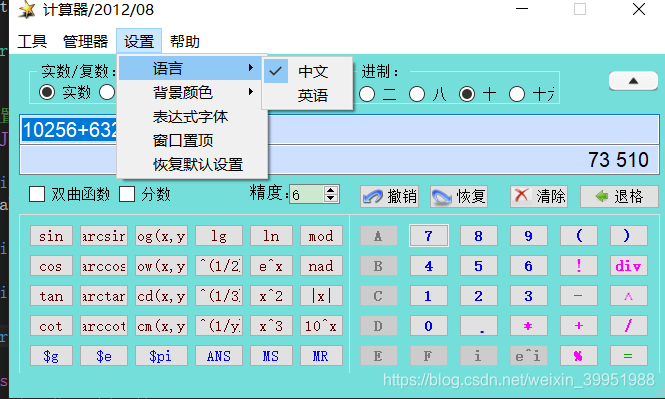The height and width of the screenshot is (399, 665).
Task: Click the 撤销 undo button
Action: [390, 196]
